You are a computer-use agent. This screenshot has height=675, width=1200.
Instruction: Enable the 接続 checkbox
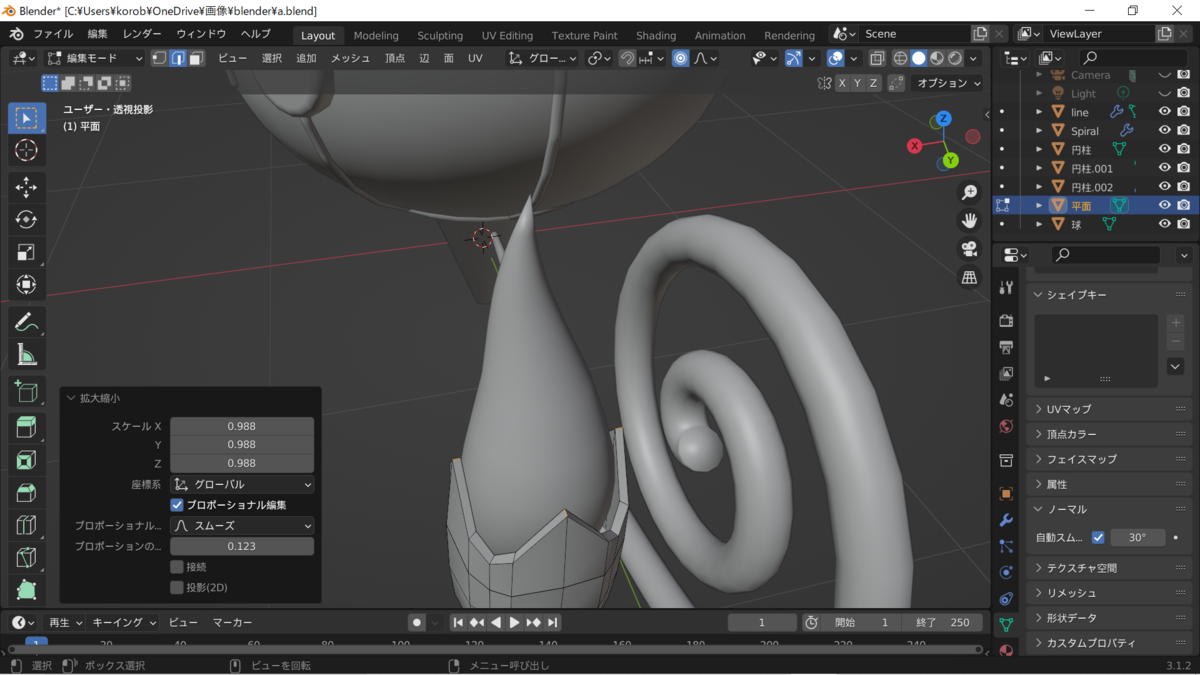point(177,567)
